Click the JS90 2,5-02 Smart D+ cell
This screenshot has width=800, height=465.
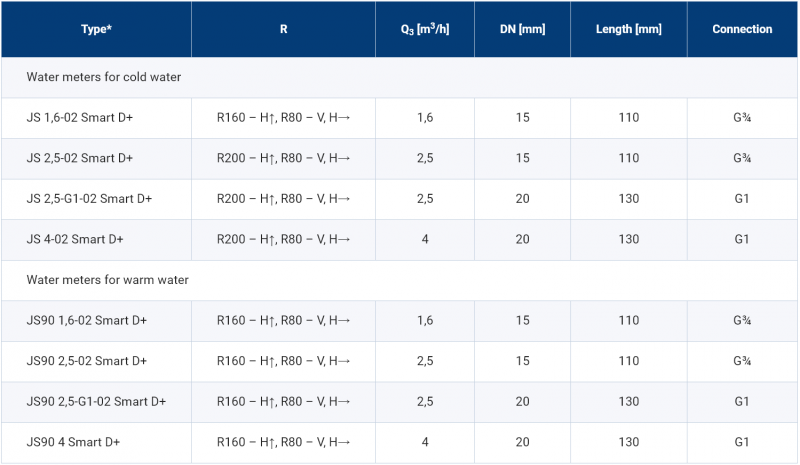tap(96, 361)
